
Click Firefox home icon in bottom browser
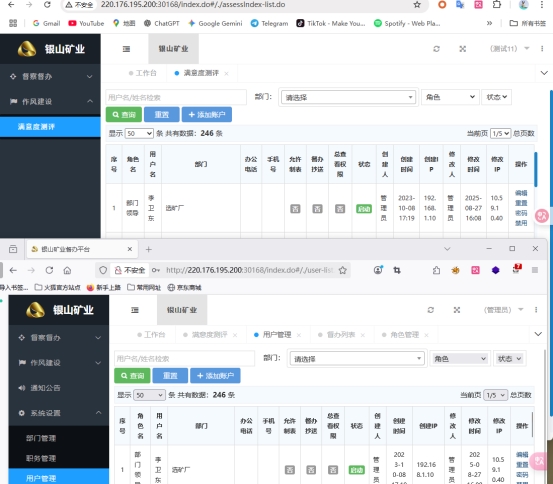67,270
